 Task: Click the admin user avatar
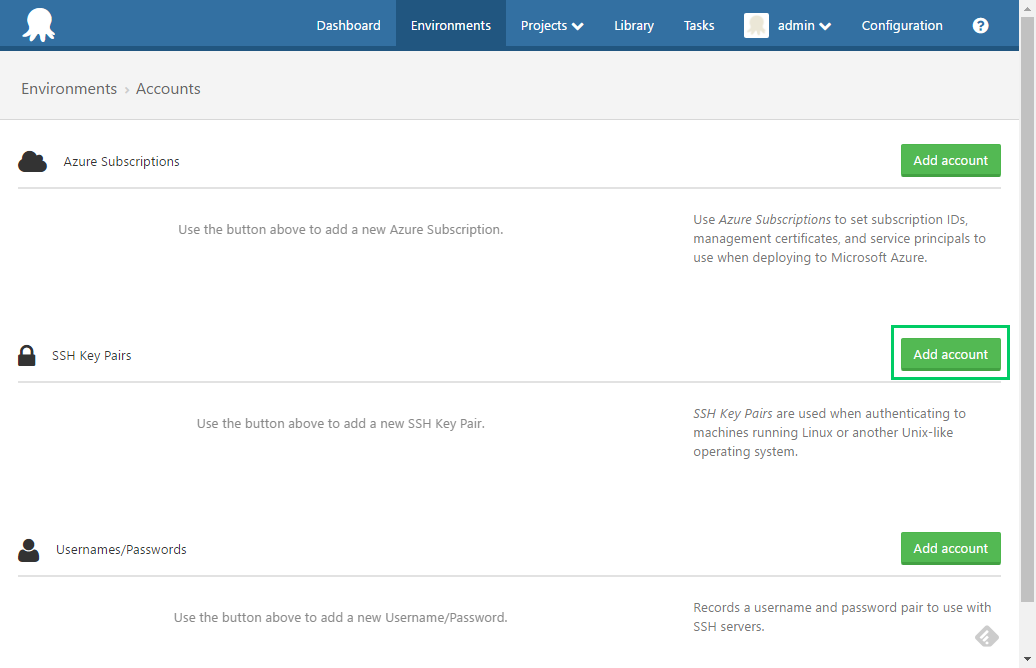click(x=756, y=26)
